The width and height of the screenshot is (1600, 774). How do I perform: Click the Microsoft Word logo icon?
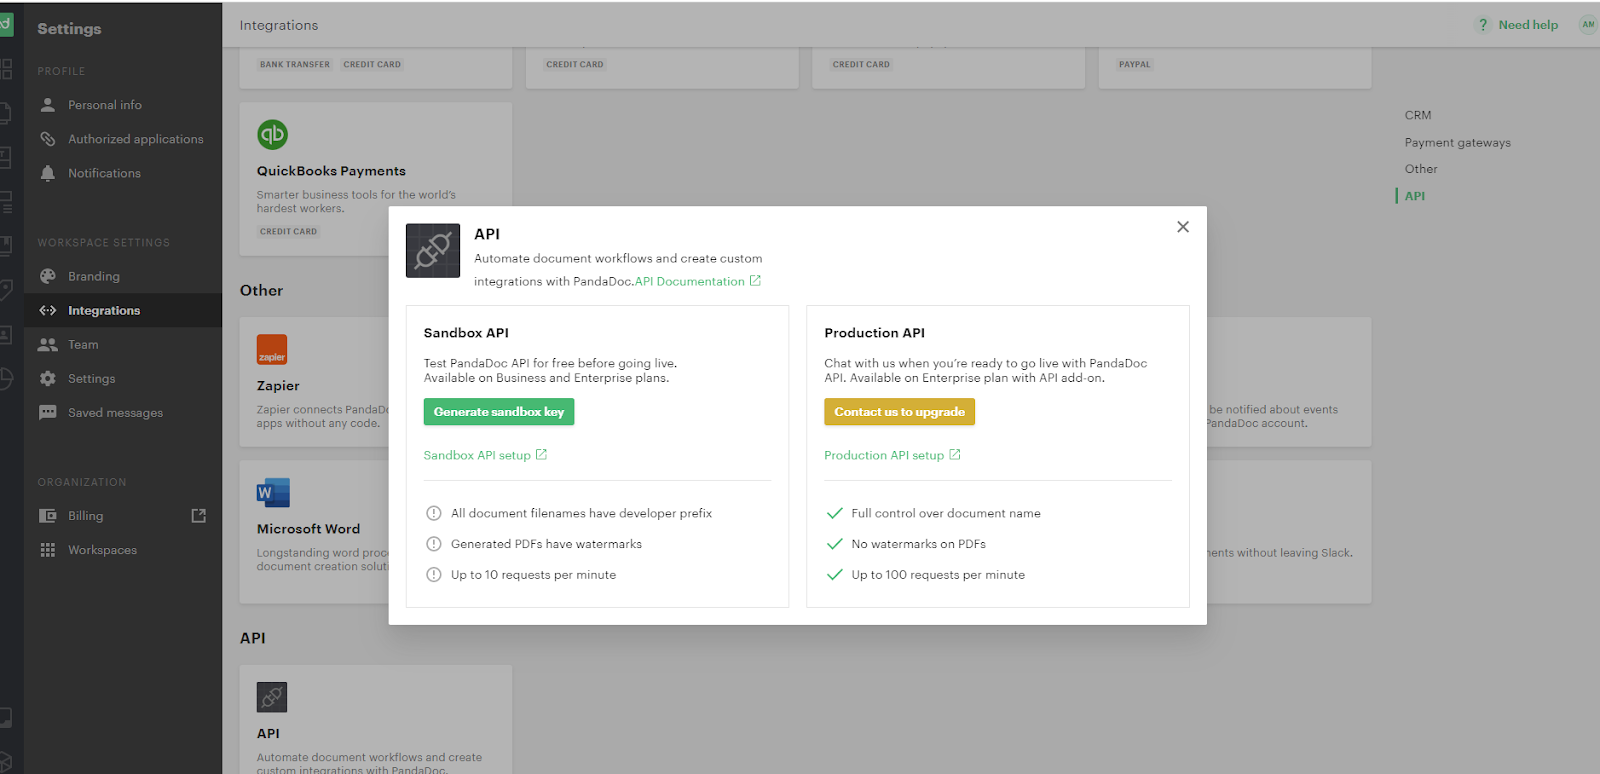tap(272, 493)
